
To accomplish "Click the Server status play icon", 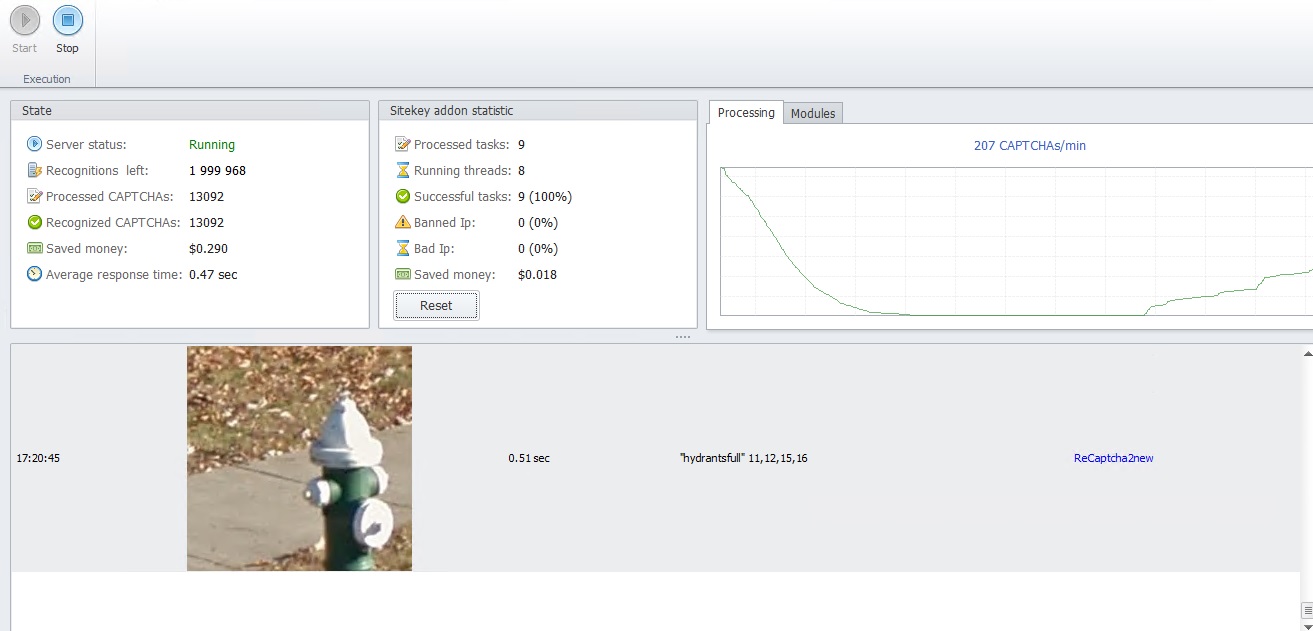I will (34, 144).
